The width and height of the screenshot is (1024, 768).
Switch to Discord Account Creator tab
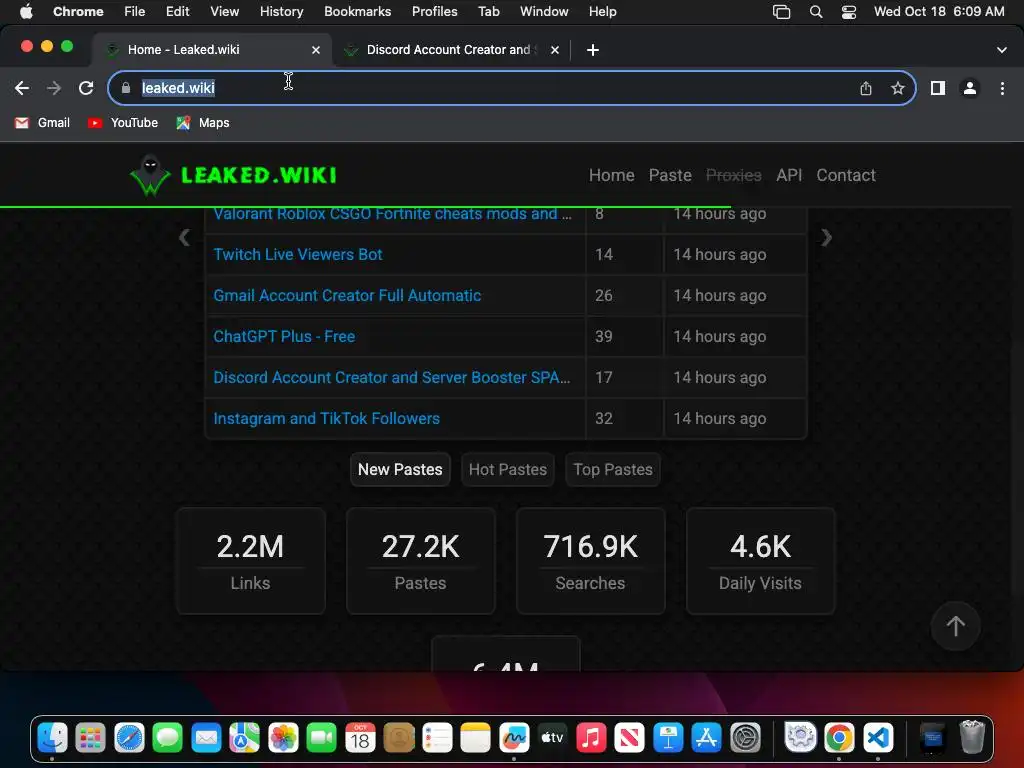click(451, 50)
